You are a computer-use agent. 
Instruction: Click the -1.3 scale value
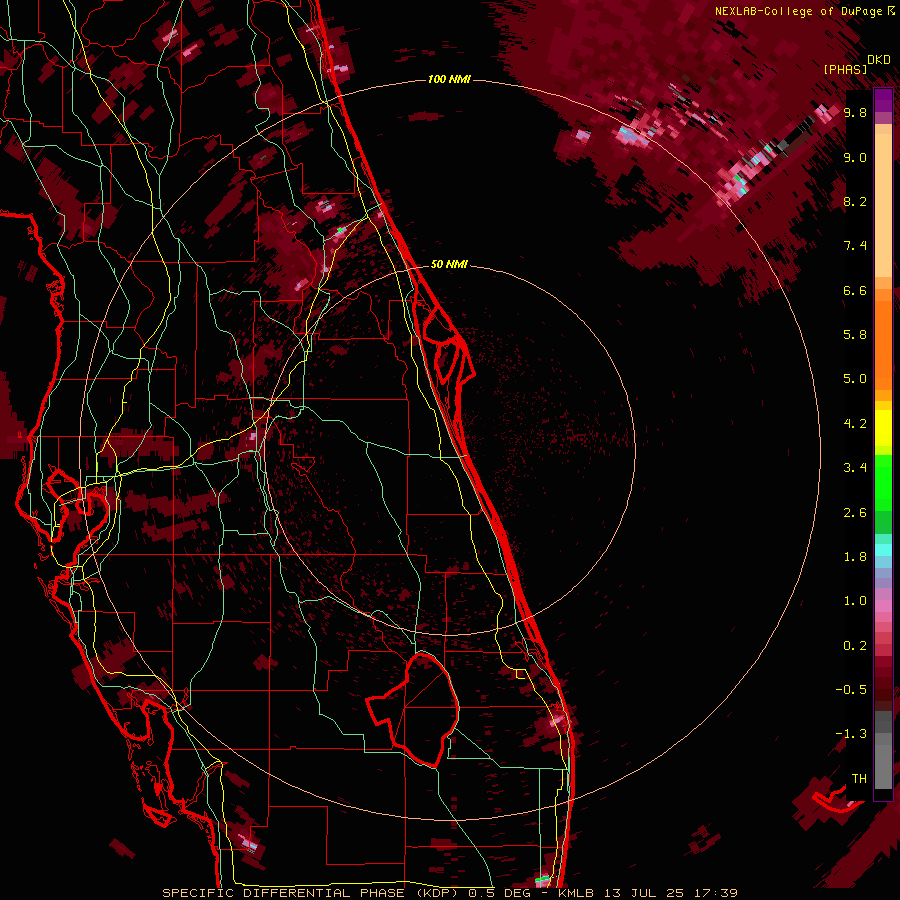(851, 734)
